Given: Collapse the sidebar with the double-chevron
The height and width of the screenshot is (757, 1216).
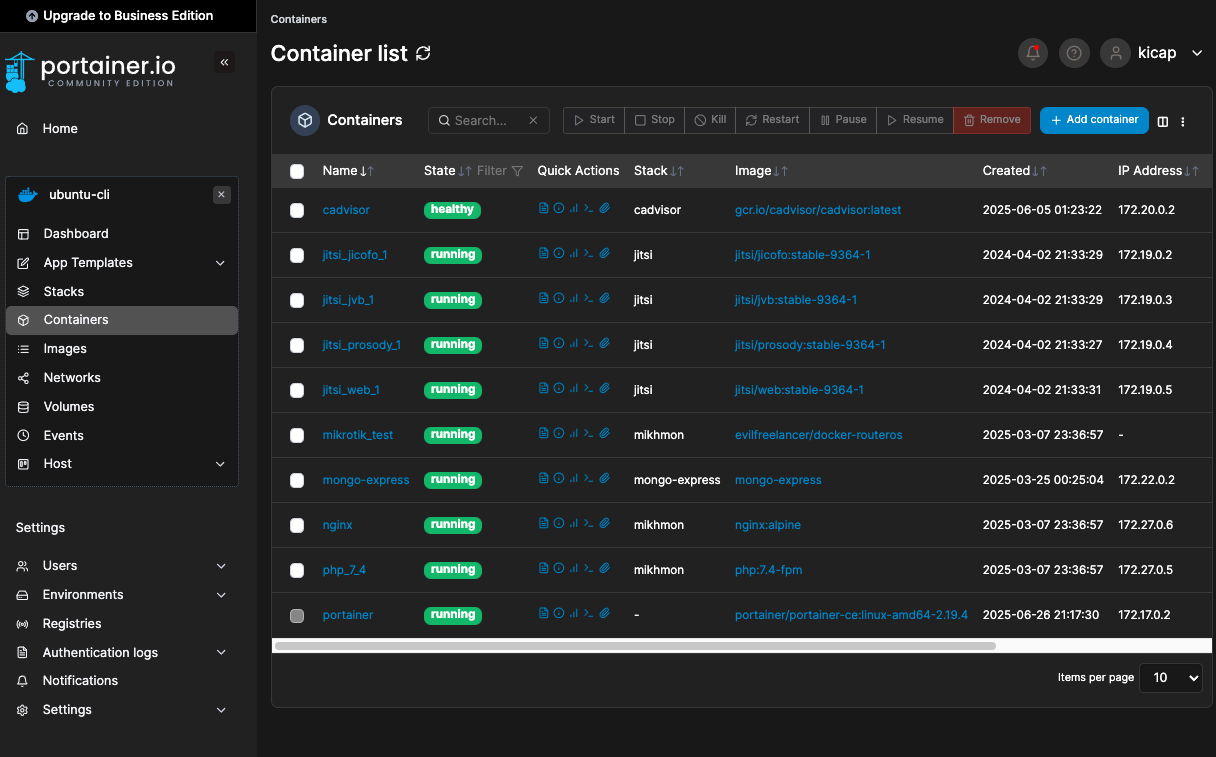Looking at the screenshot, I should [225, 63].
